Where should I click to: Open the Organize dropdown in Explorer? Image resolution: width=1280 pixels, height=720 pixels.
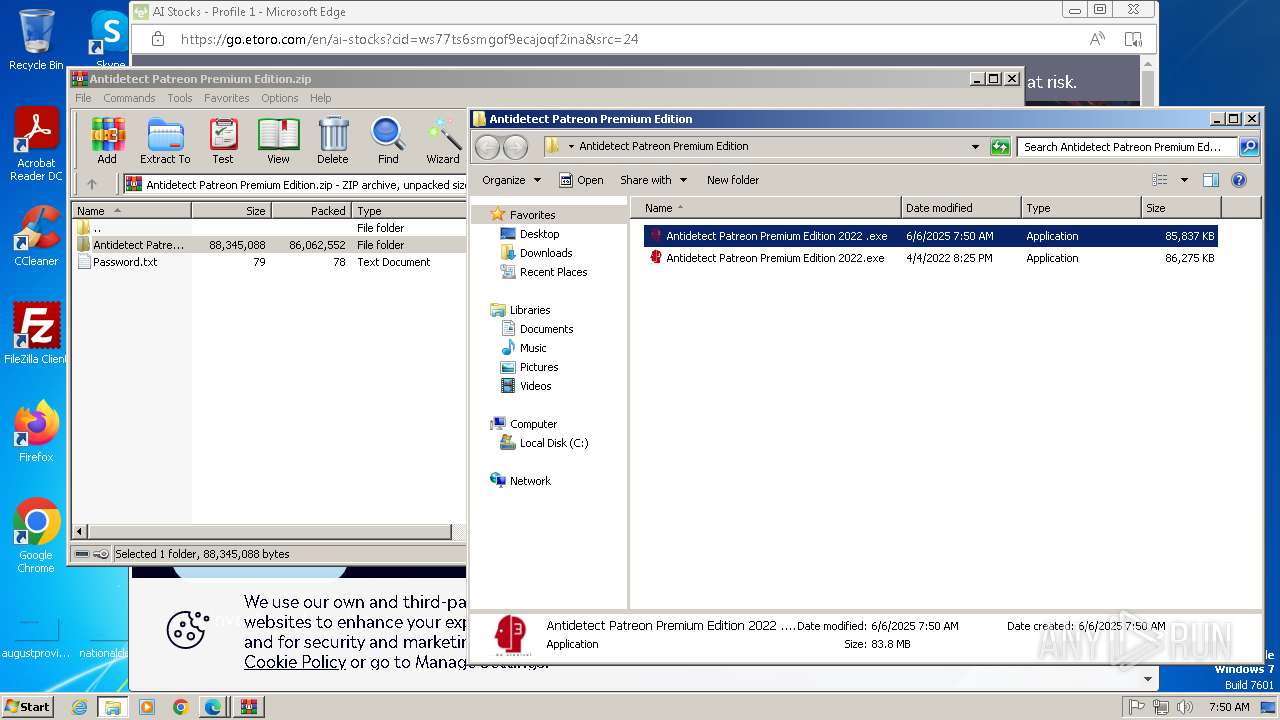tap(511, 180)
